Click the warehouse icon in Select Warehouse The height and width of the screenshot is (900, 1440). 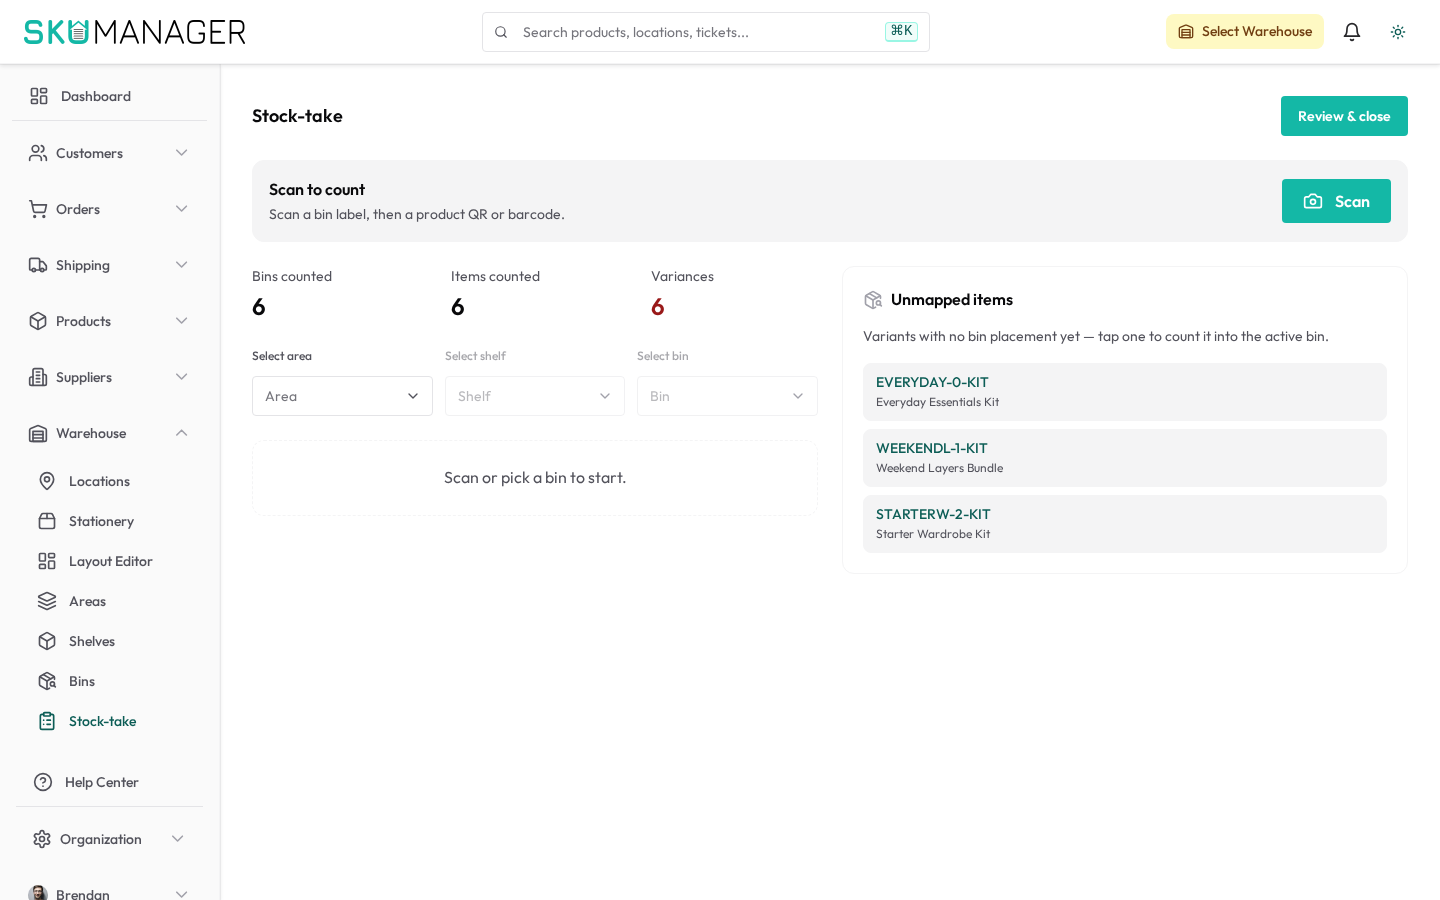pyautogui.click(x=1186, y=32)
